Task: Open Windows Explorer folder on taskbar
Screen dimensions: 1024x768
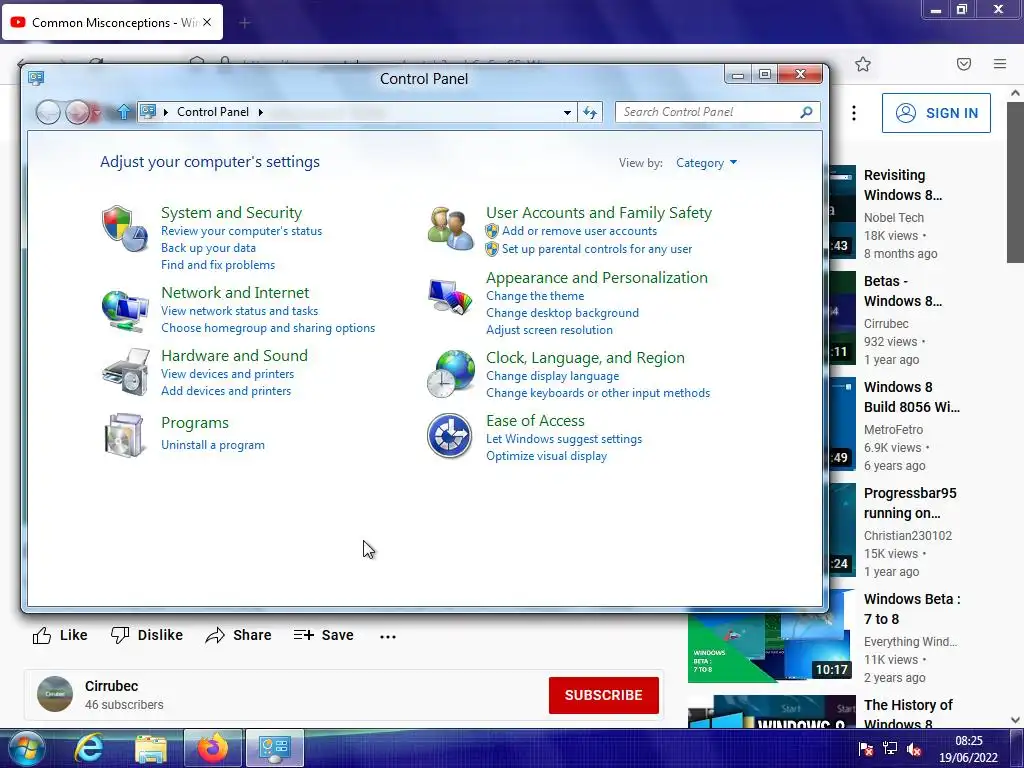Action: (x=151, y=748)
